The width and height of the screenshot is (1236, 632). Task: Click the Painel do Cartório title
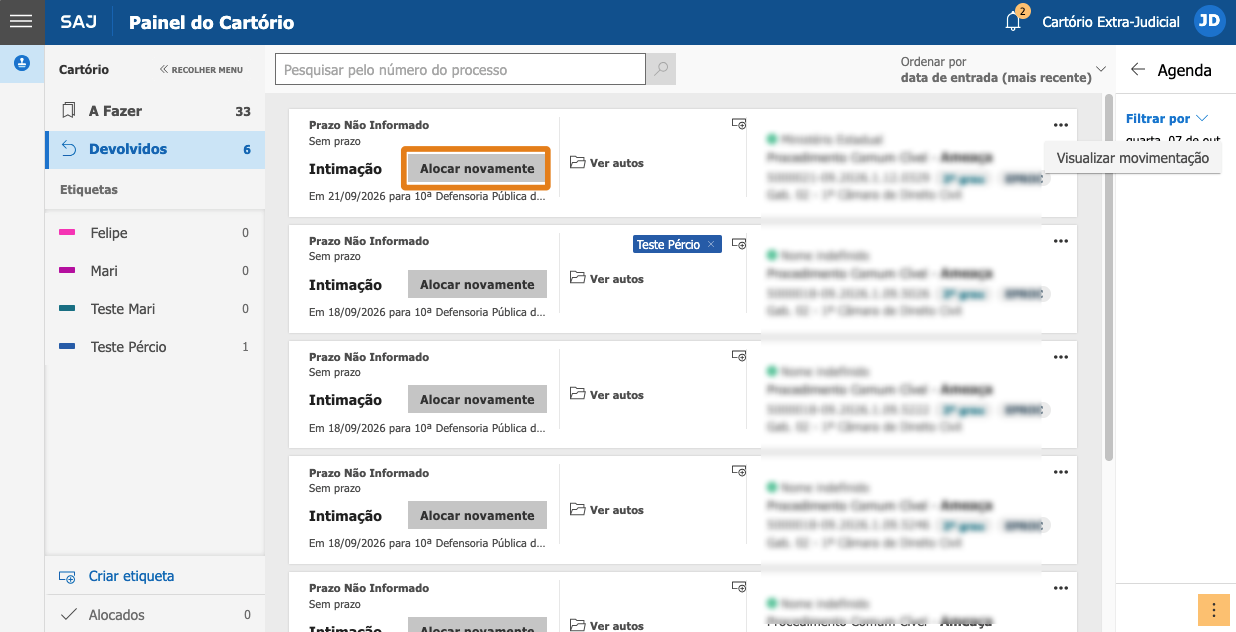212,22
